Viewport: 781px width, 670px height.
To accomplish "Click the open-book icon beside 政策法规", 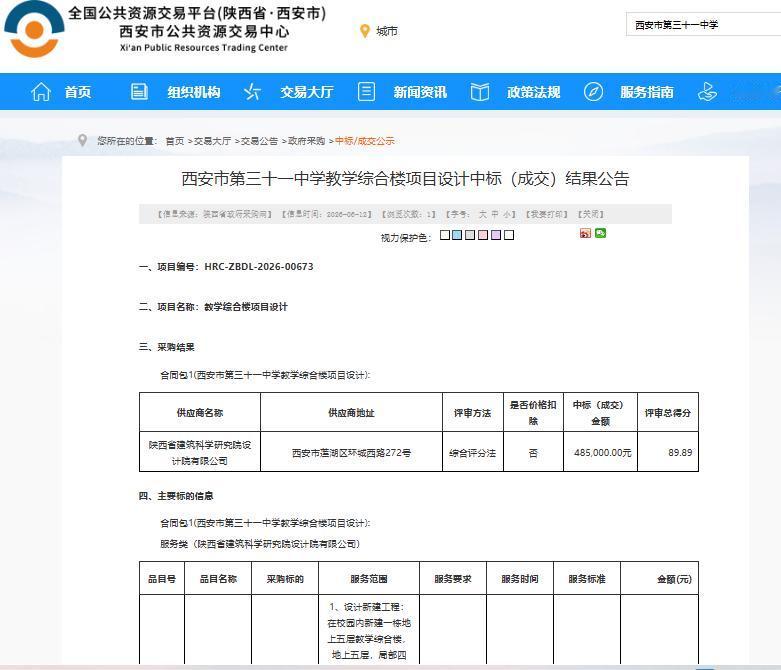I will pyautogui.click(x=480, y=92).
